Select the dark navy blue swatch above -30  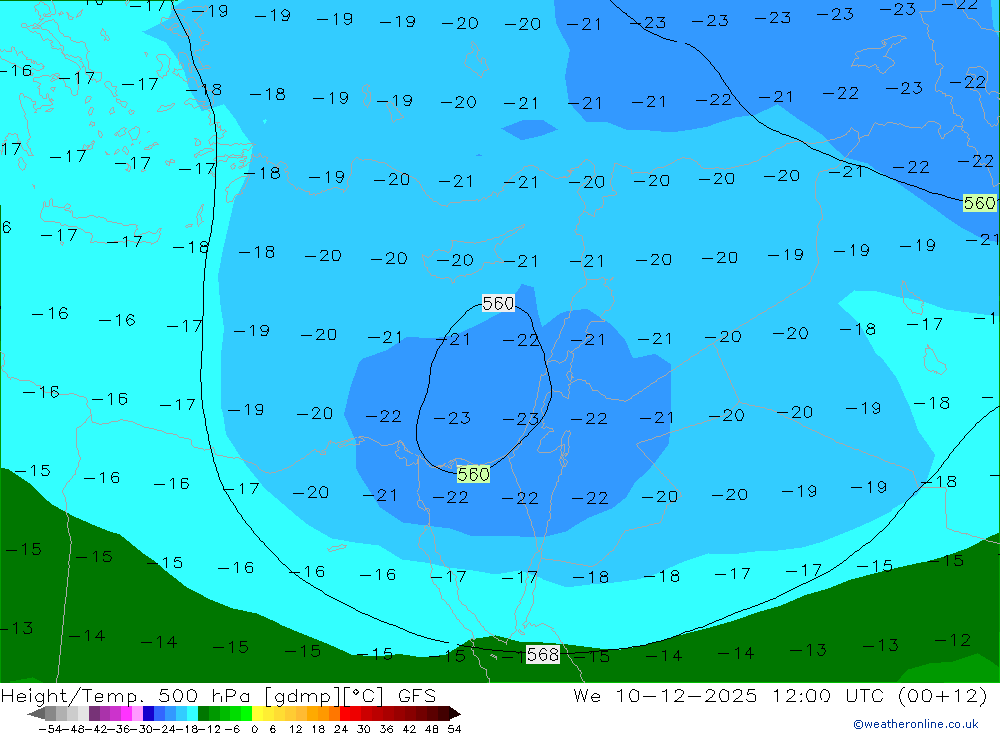pyautogui.click(x=148, y=713)
